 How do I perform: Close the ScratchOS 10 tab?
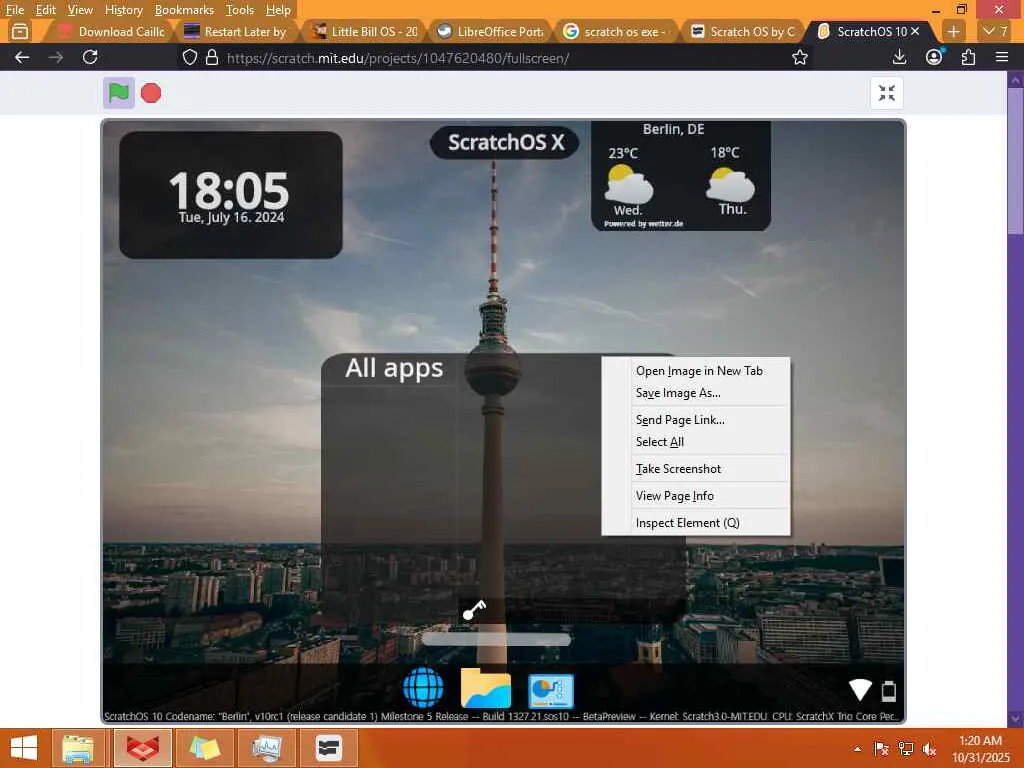coord(915,31)
